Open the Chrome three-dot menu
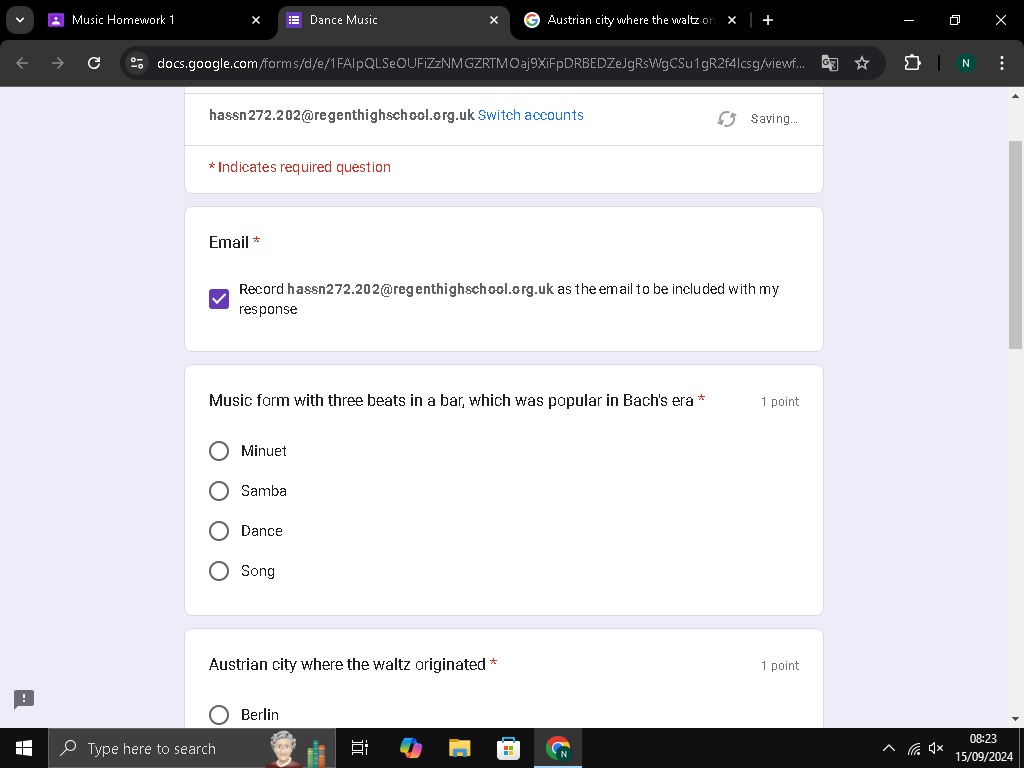 (1001, 63)
